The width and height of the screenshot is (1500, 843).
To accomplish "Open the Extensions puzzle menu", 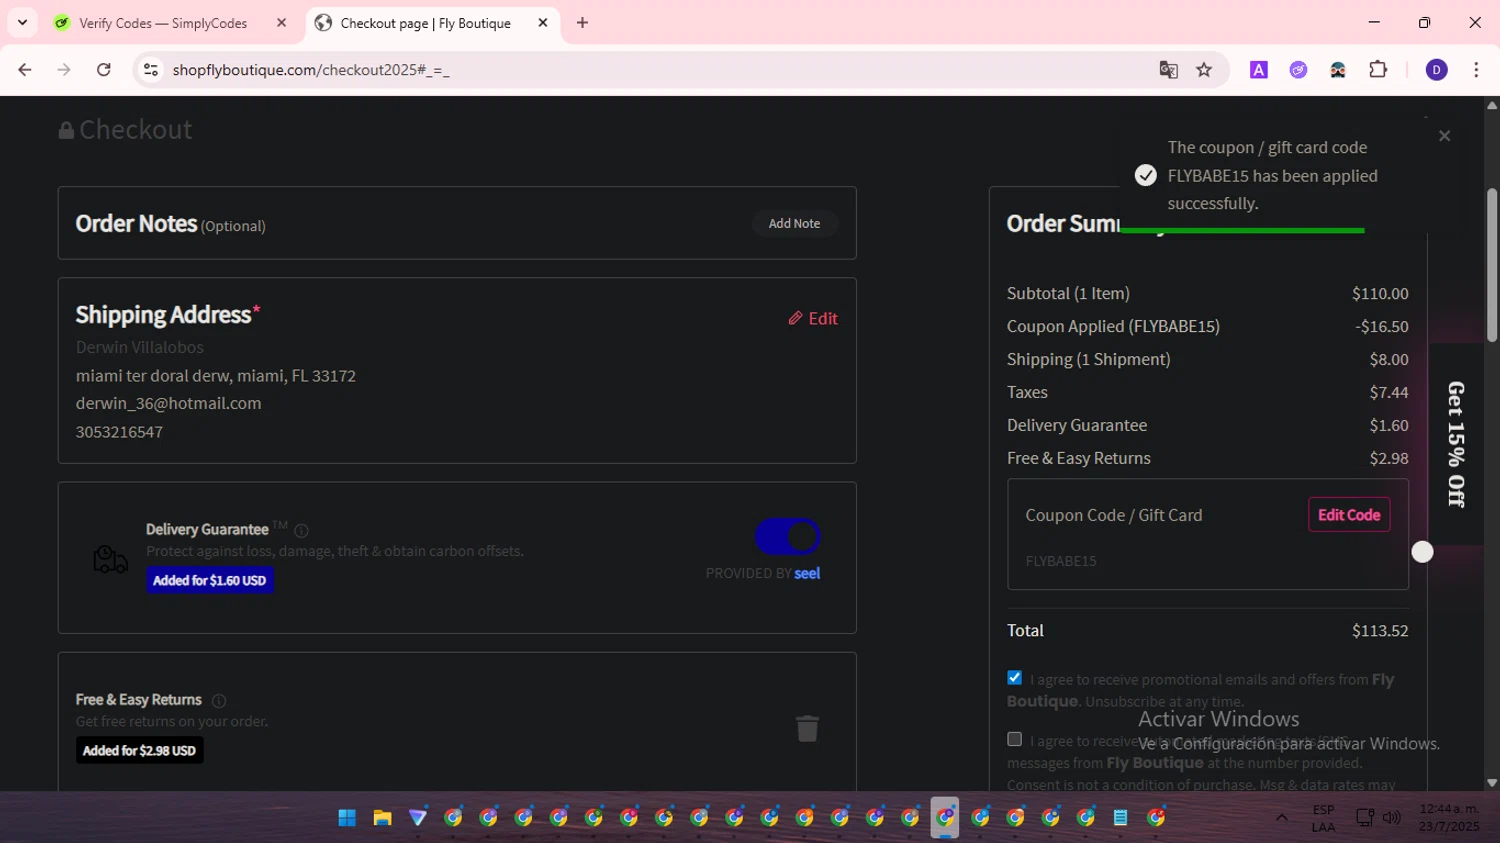I will tap(1378, 70).
